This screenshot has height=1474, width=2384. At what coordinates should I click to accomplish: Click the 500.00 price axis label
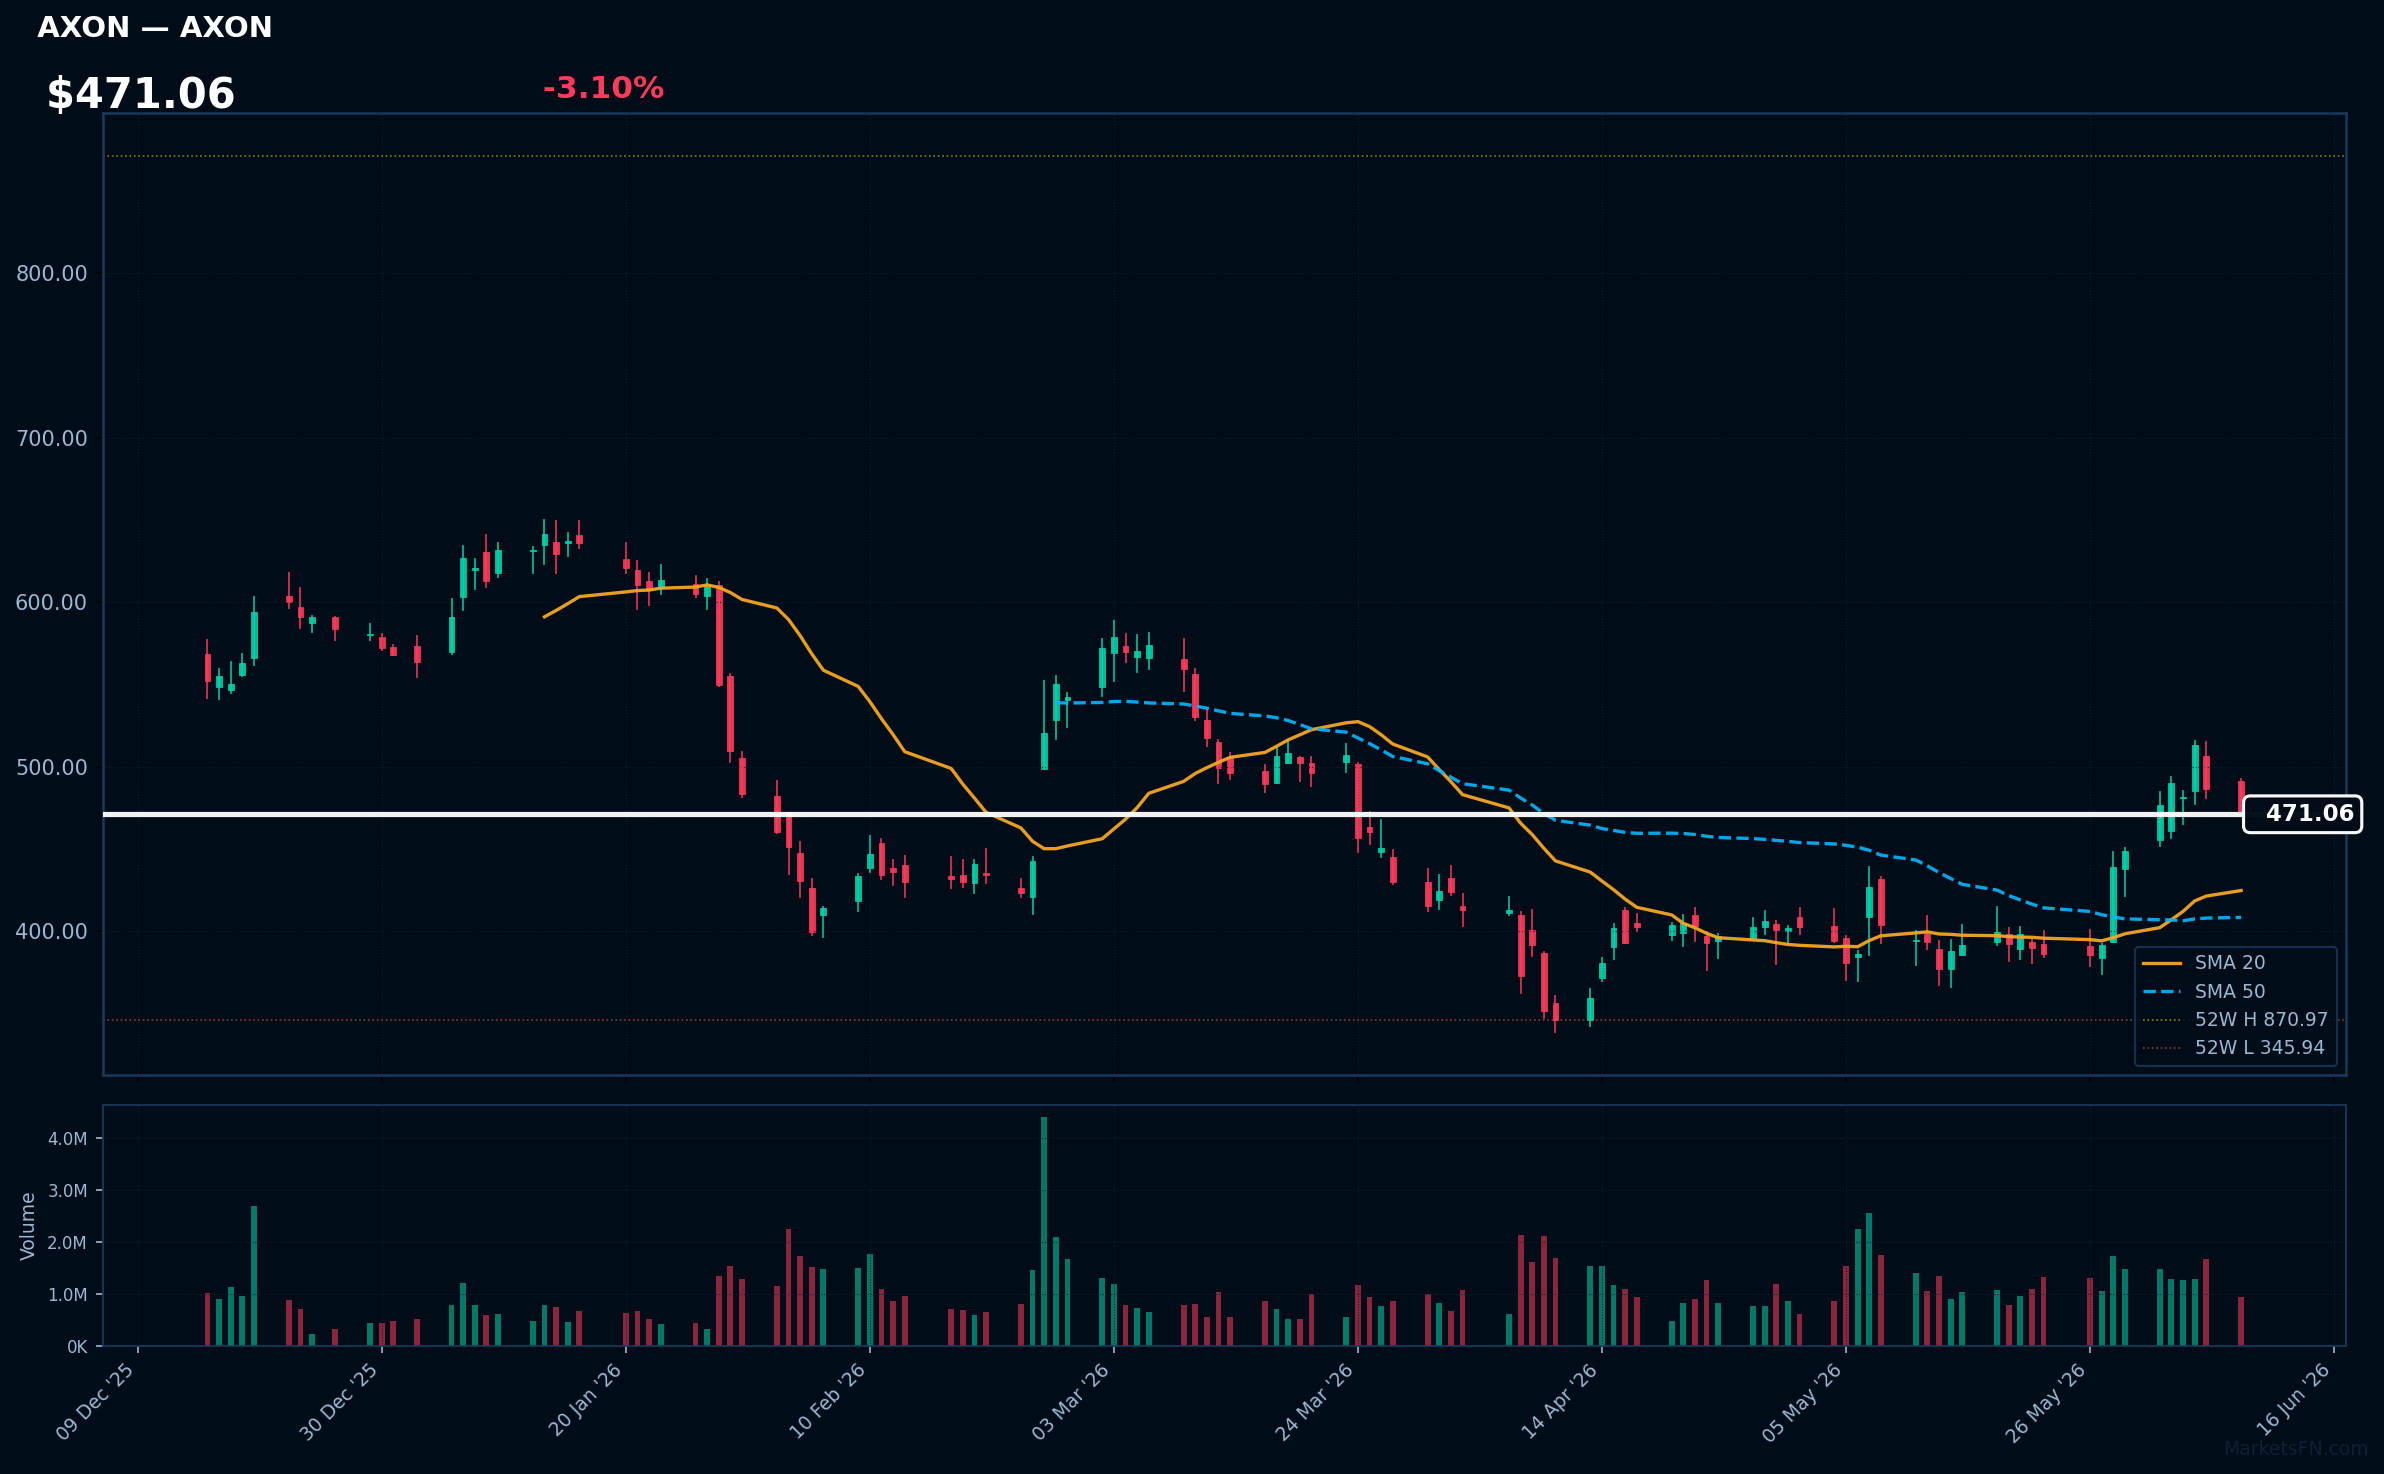point(52,767)
